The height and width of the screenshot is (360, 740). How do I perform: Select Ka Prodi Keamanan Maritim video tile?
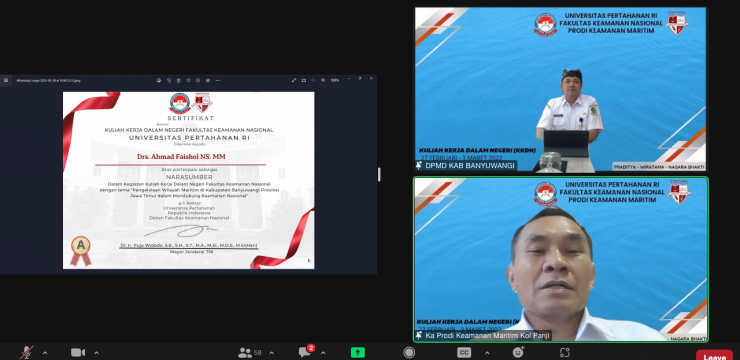561,260
